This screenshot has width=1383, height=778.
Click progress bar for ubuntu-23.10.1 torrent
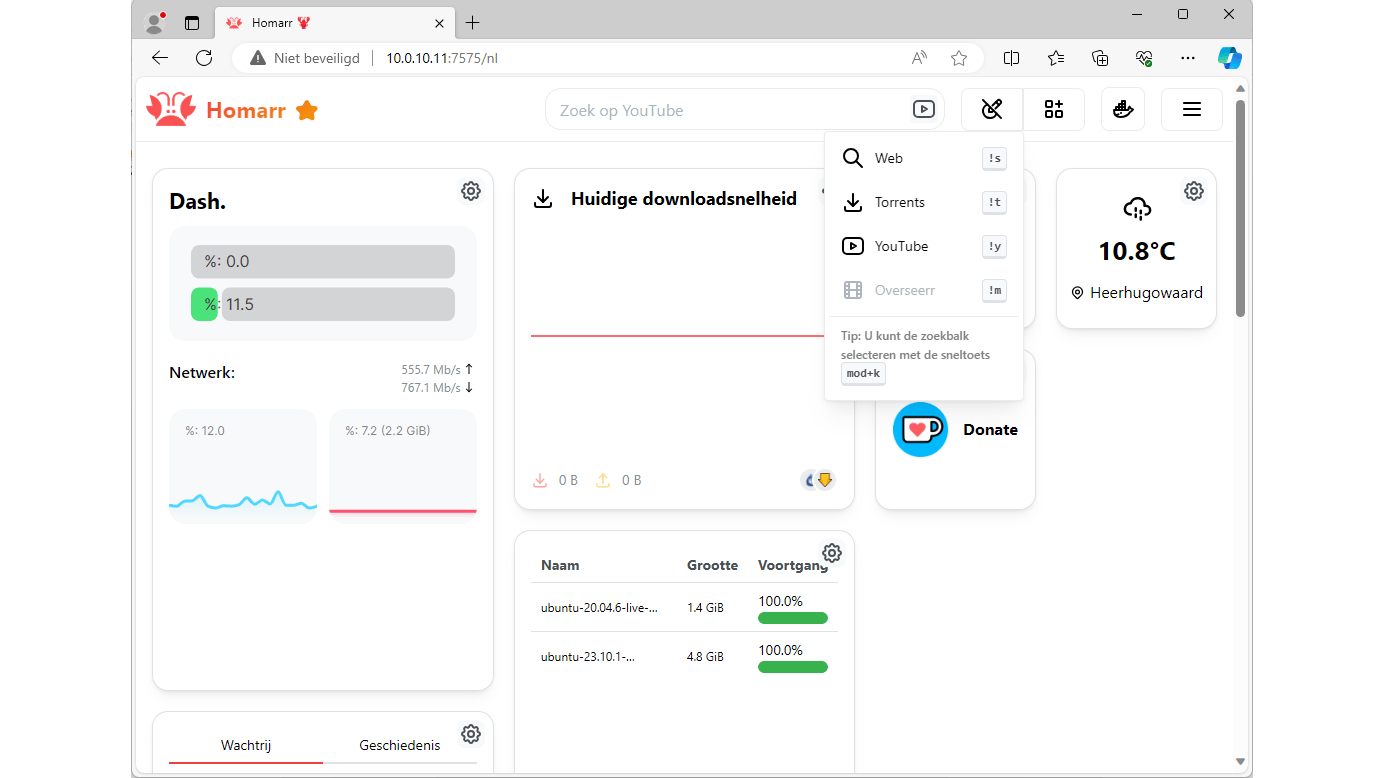pos(793,667)
